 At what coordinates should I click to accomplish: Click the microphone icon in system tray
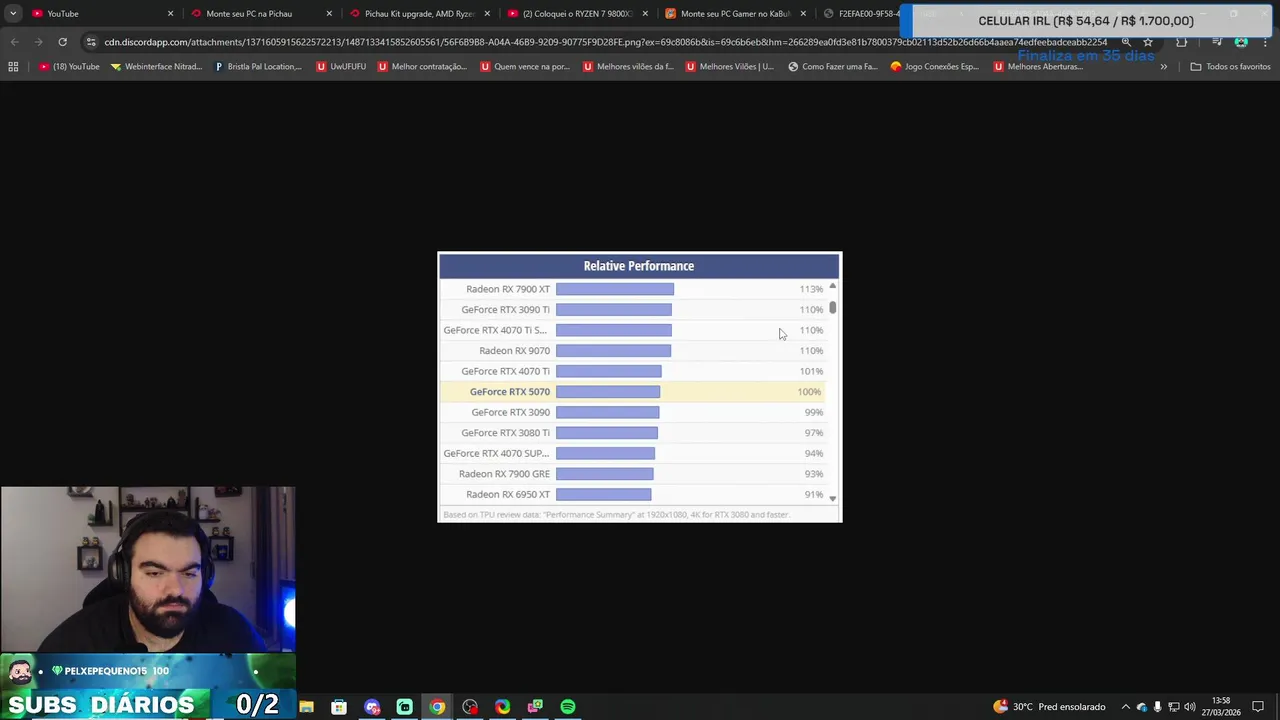coord(1158,707)
